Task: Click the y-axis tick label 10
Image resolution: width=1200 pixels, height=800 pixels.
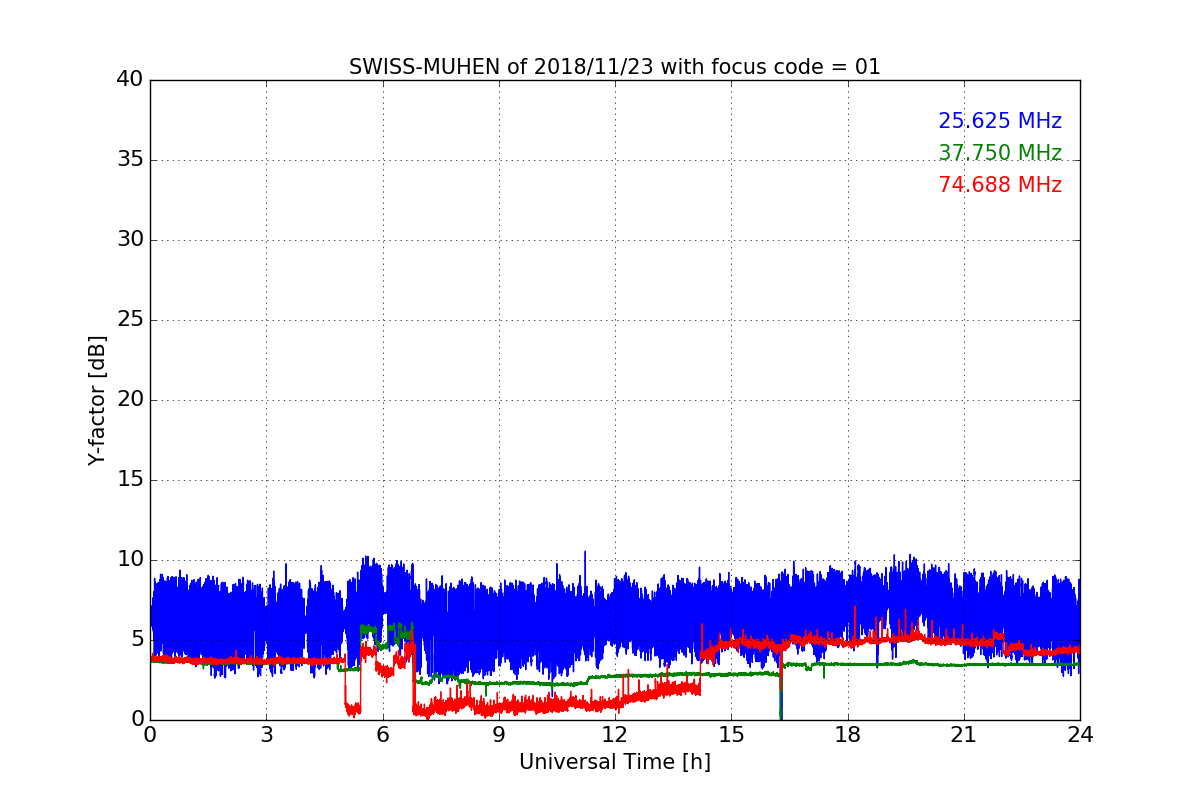Action: click(x=130, y=560)
